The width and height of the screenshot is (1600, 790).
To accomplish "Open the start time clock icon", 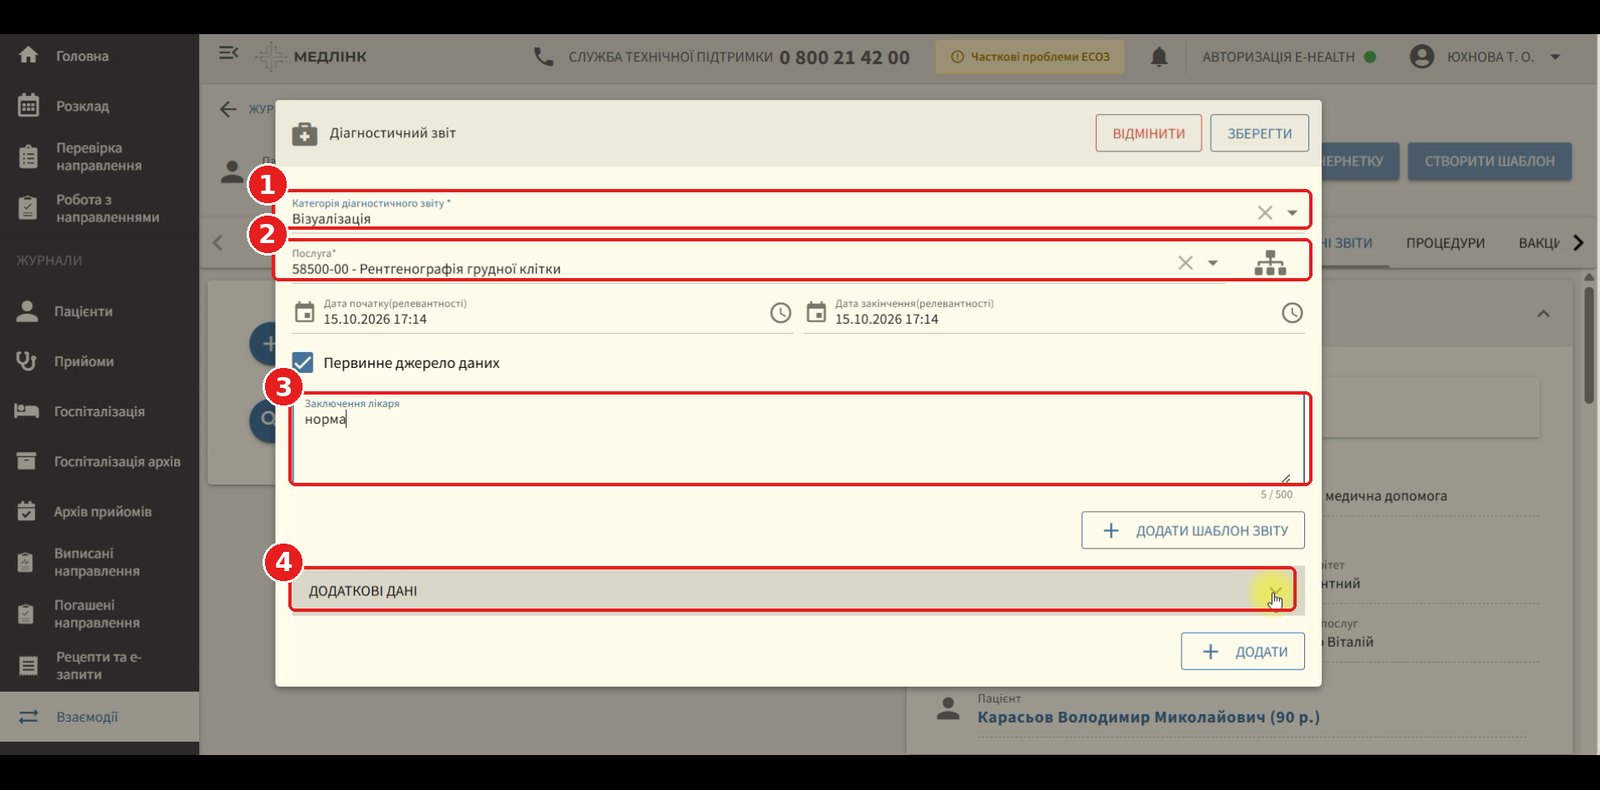I will (780, 313).
